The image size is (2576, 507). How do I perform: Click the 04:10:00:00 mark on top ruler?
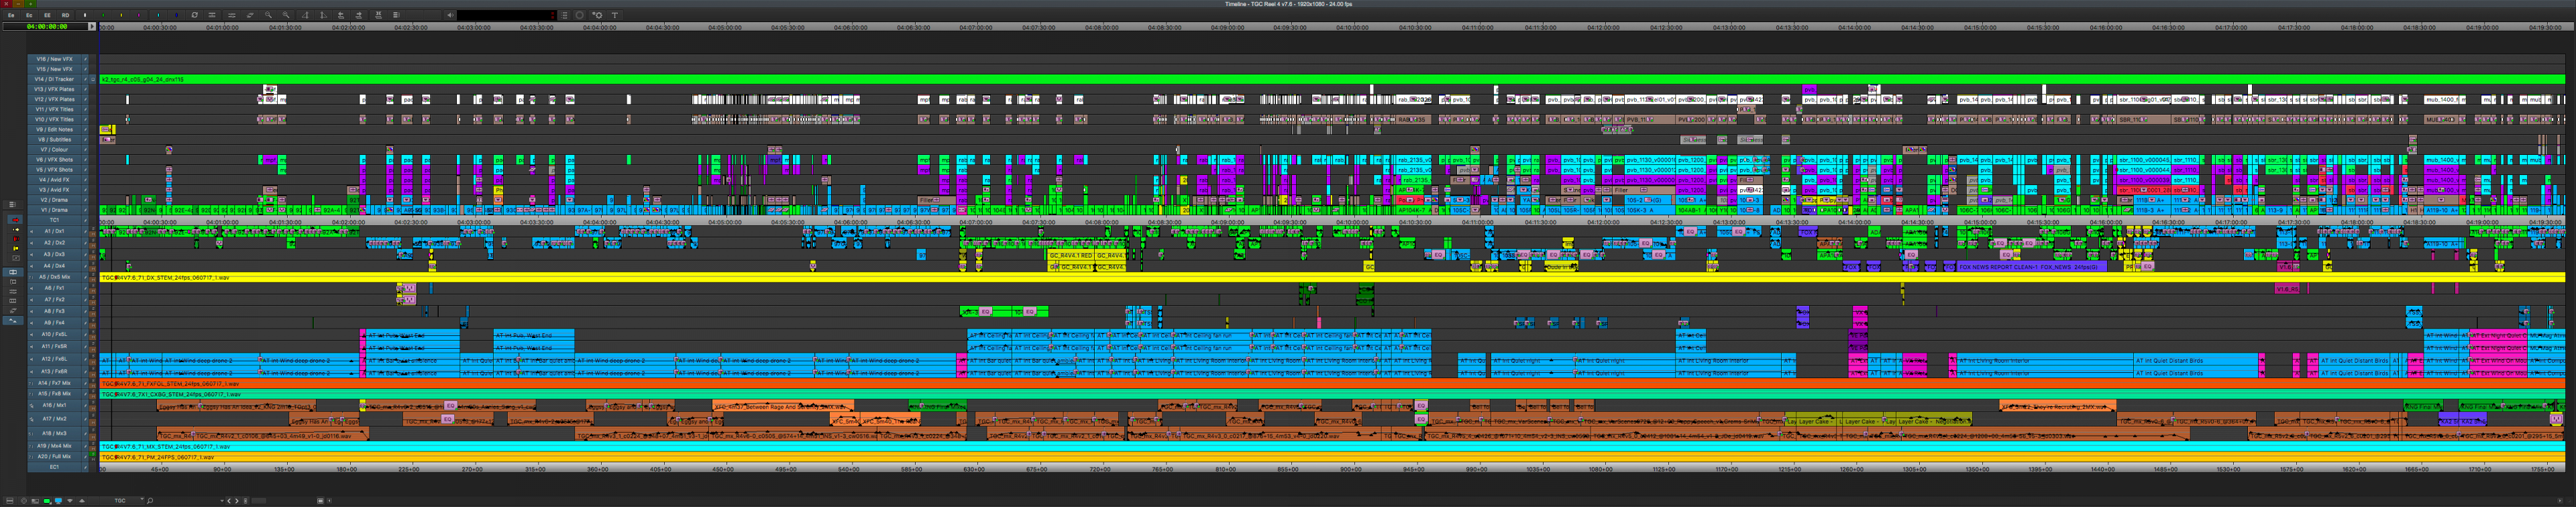pos(1352,27)
